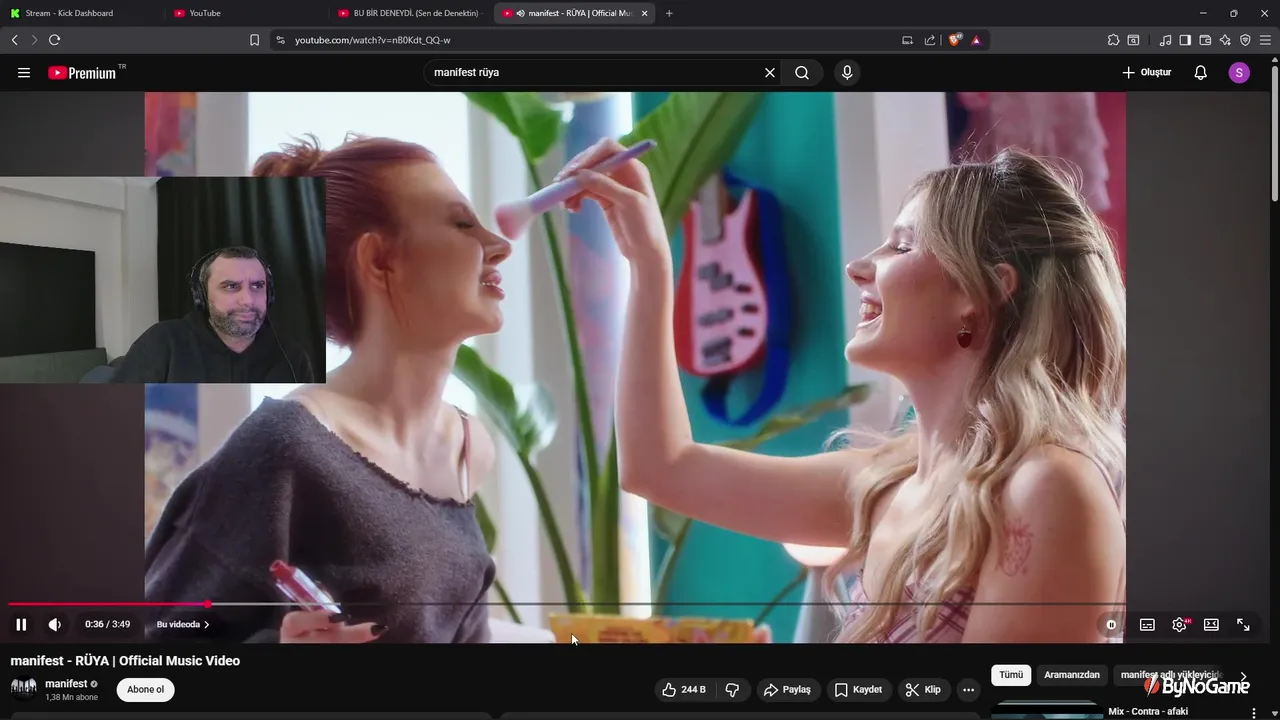
Task: Share this page from the address bar
Action: click(x=930, y=40)
